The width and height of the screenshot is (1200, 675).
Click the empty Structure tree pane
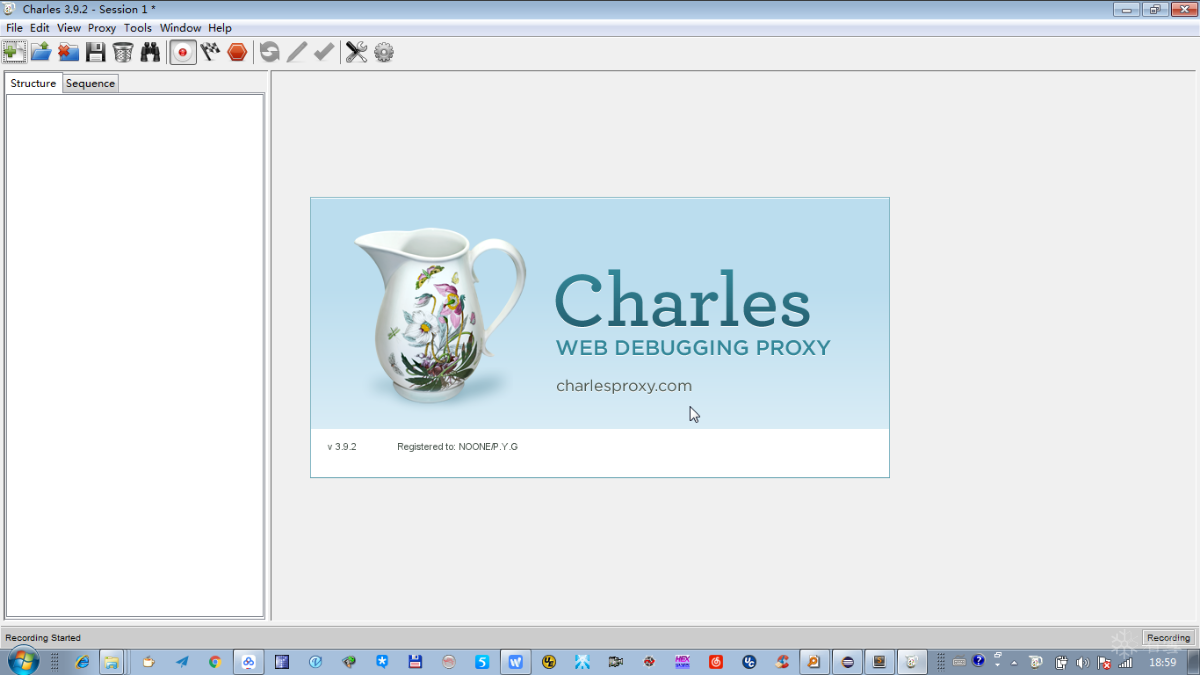[x=134, y=355]
